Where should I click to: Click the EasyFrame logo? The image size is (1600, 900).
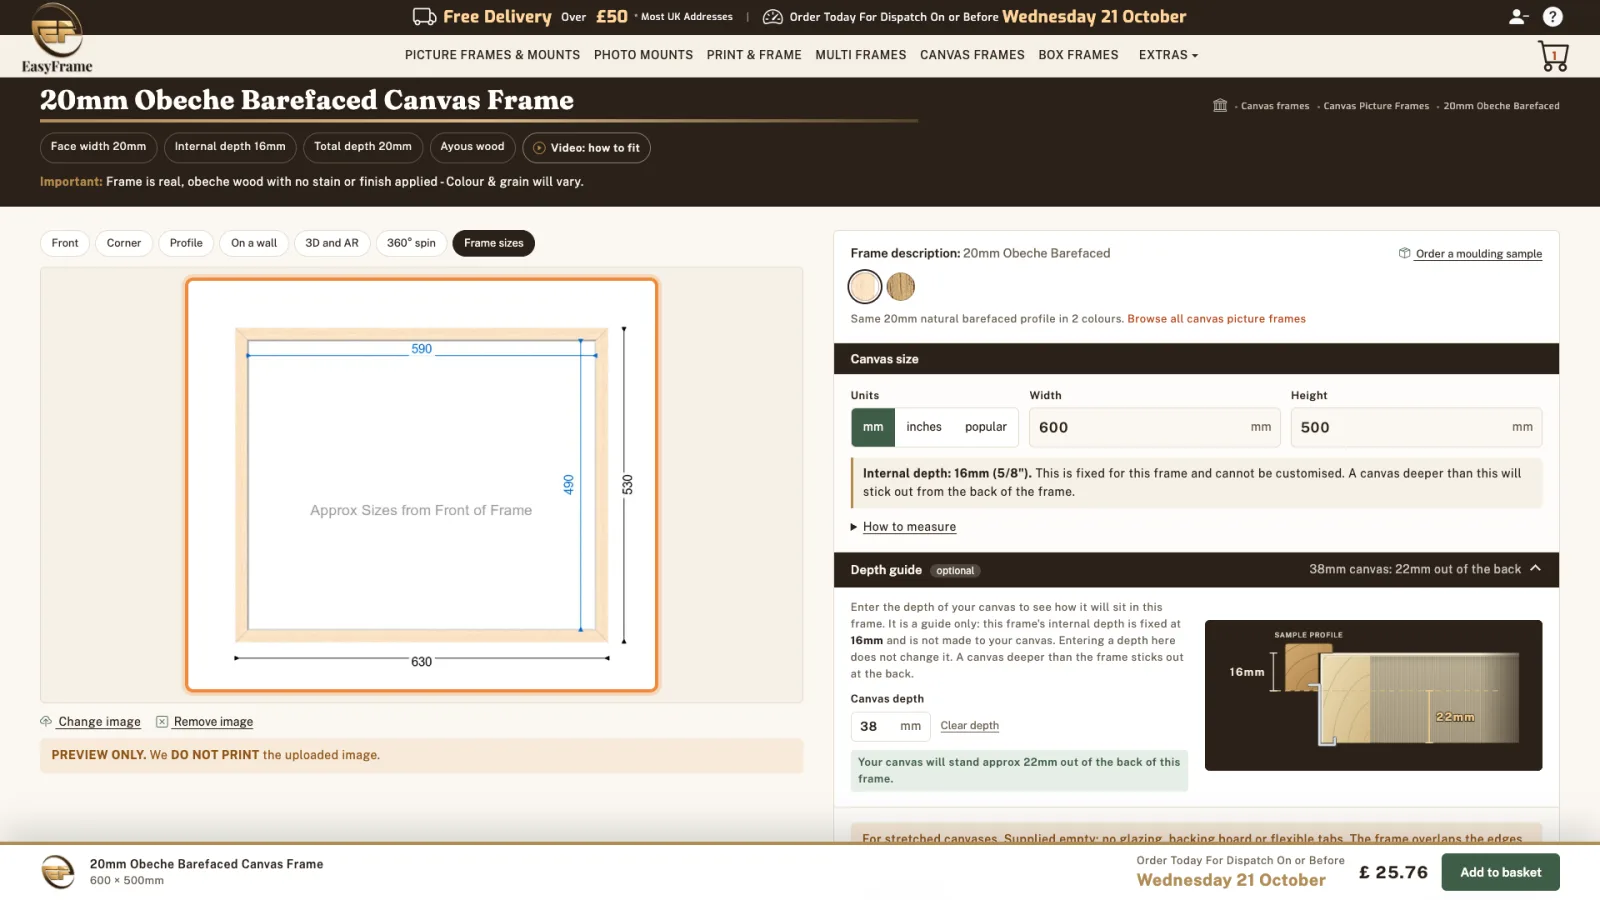click(57, 39)
